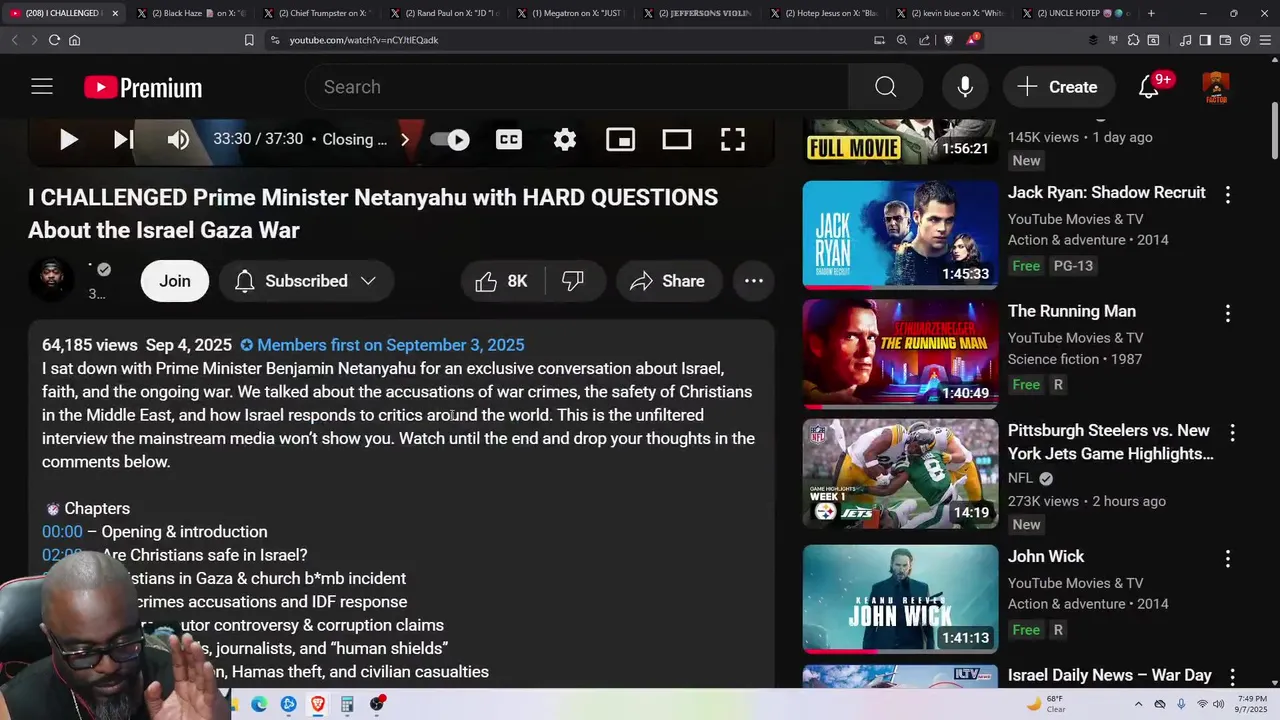The image size is (1280, 720).
Task: Open system volume control in tray
Action: [x=1218, y=704]
